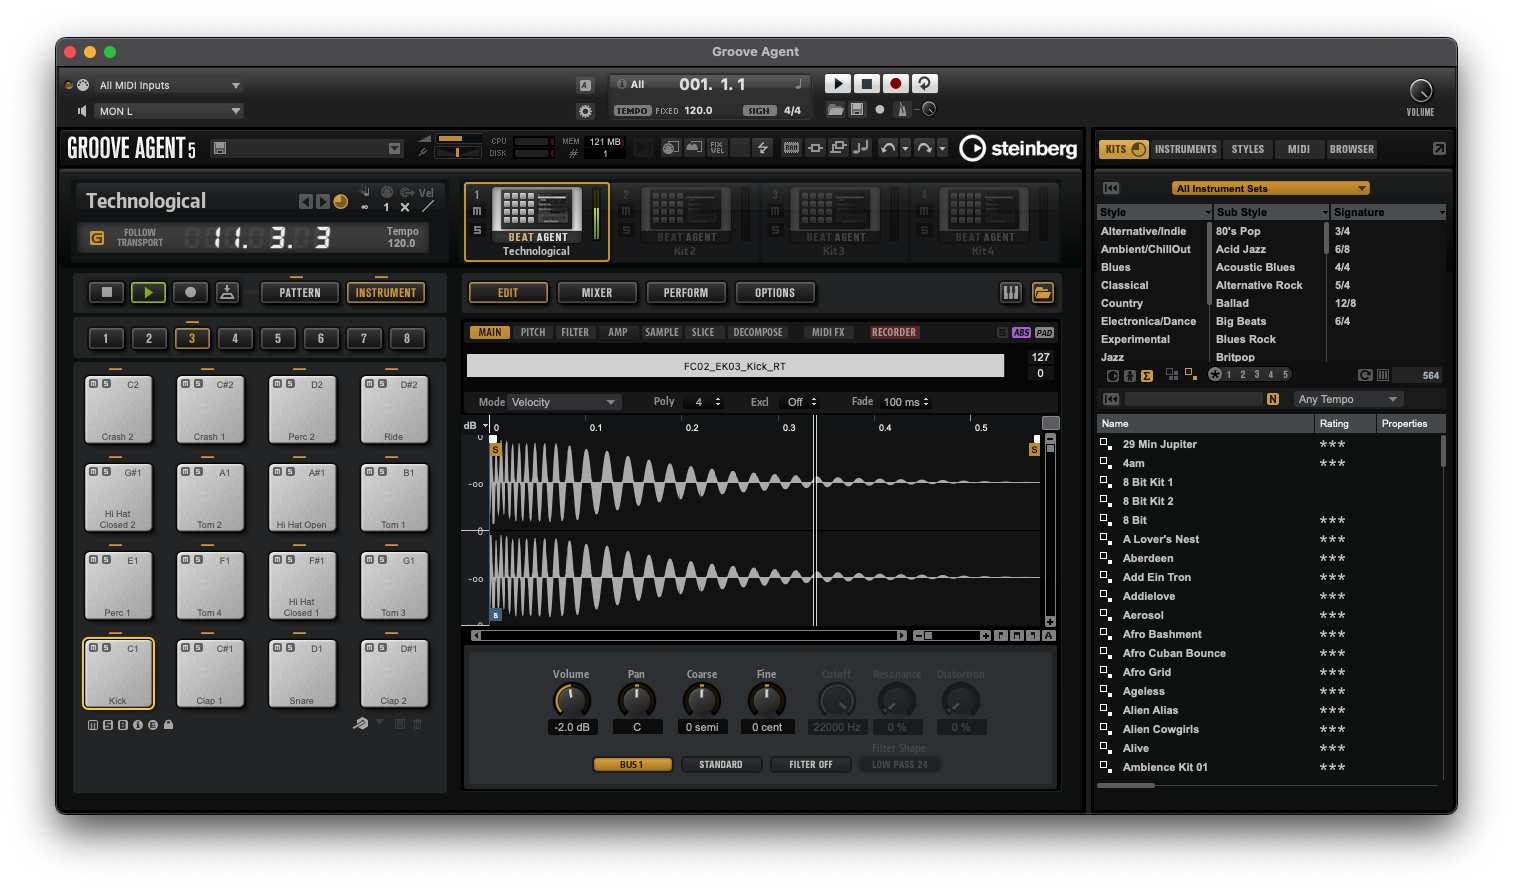
Task: Click the Redo arrow icon
Action: click(925, 148)
